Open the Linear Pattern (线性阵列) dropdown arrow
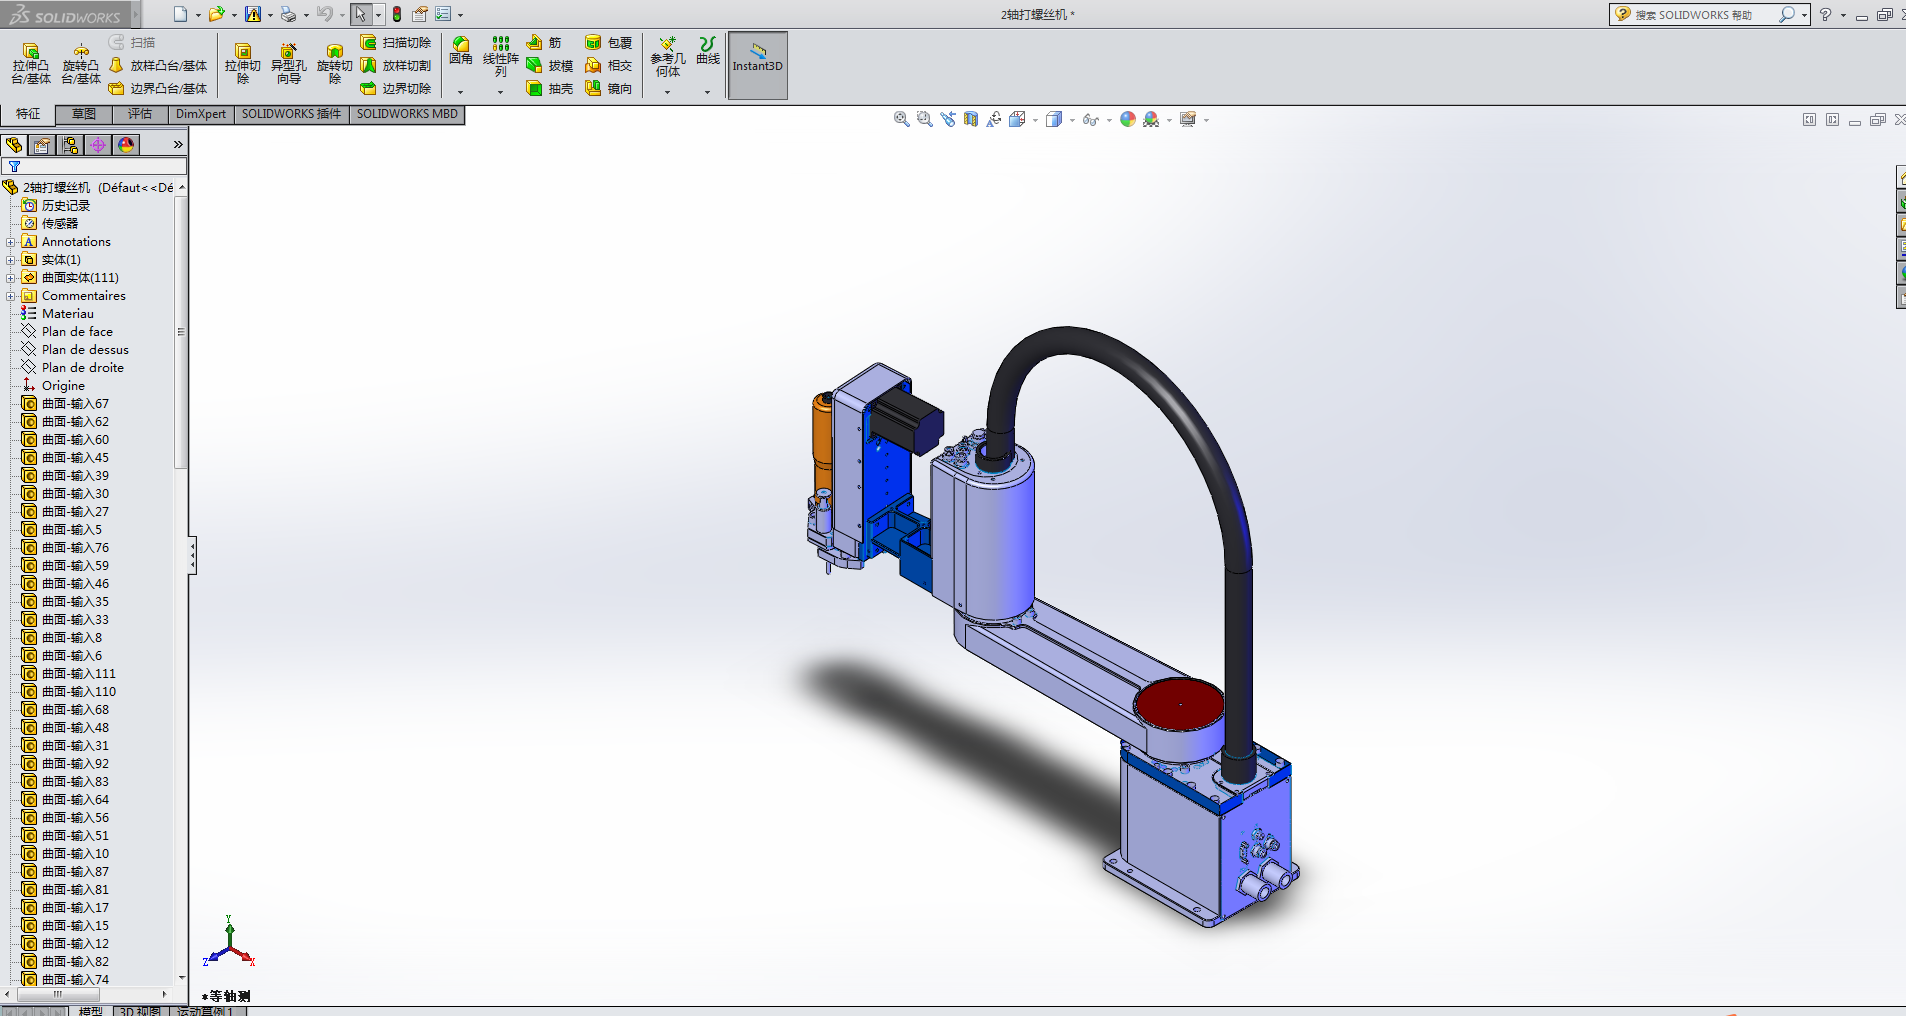Viewport: 1906px width, 1016px height. point(500,92)
